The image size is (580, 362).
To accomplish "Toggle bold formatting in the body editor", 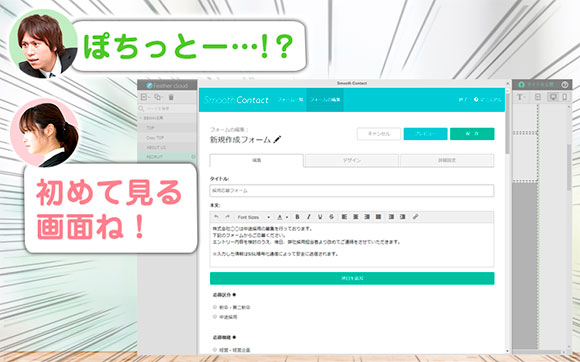I will click(297, 217).
